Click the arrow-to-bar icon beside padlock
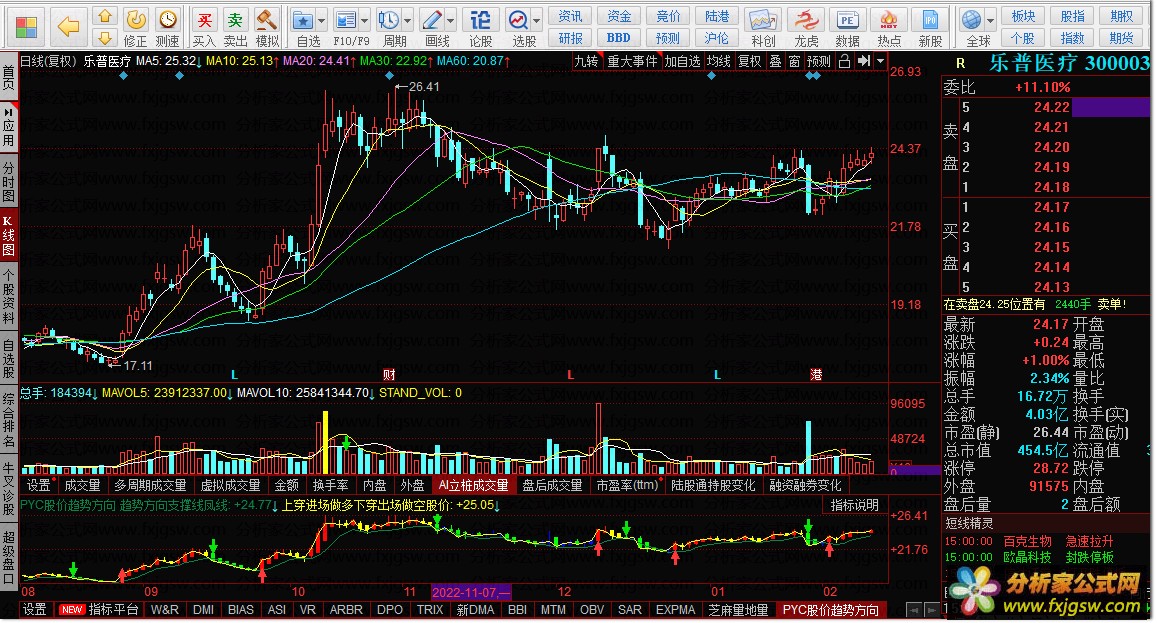Image resolution: width=1157 pixels, height=623 pixels. pos(863,61)
